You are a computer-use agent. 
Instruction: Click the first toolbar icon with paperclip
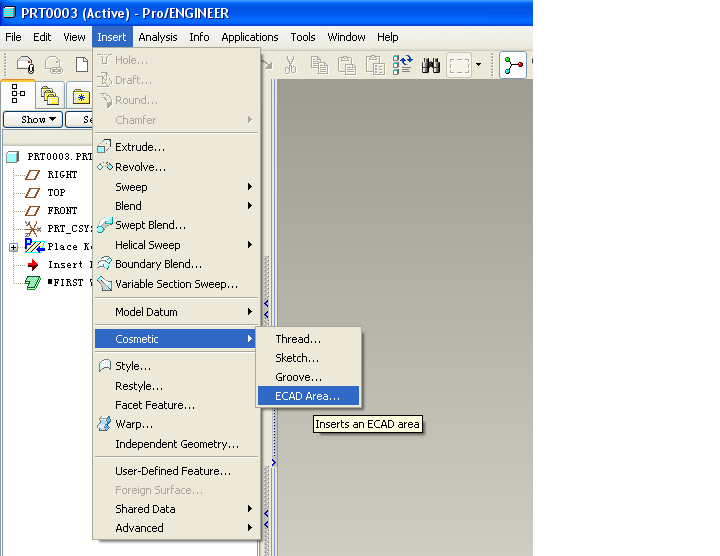tap(25, 65)
